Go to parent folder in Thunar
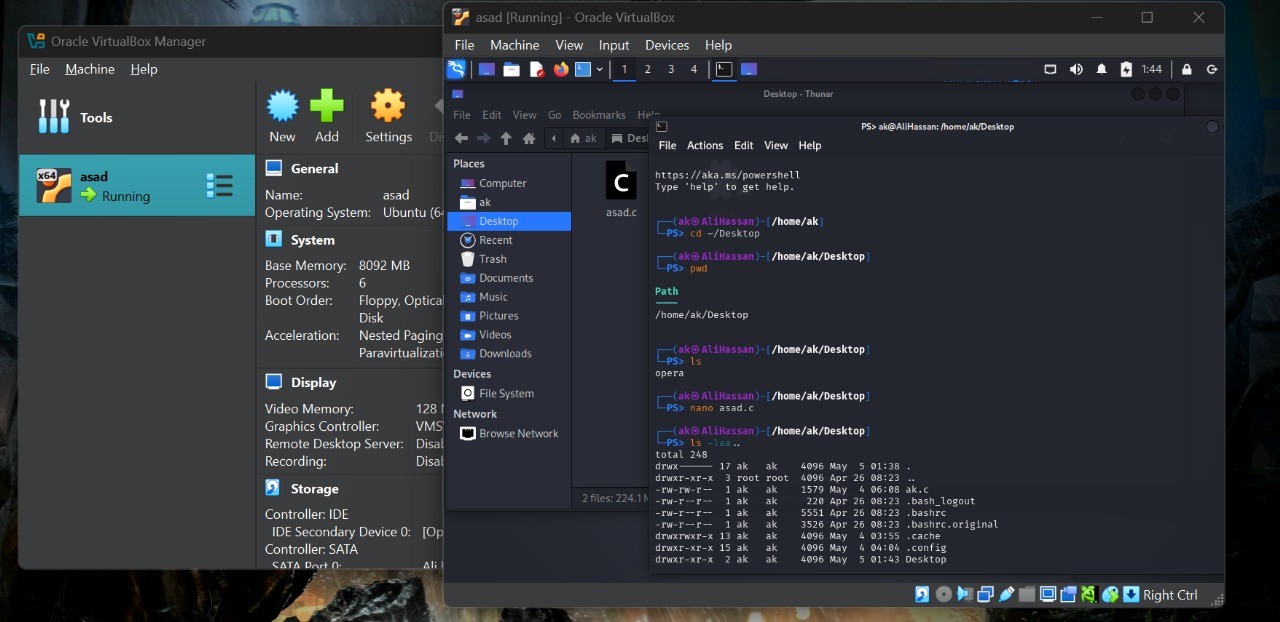 point(506,138)
